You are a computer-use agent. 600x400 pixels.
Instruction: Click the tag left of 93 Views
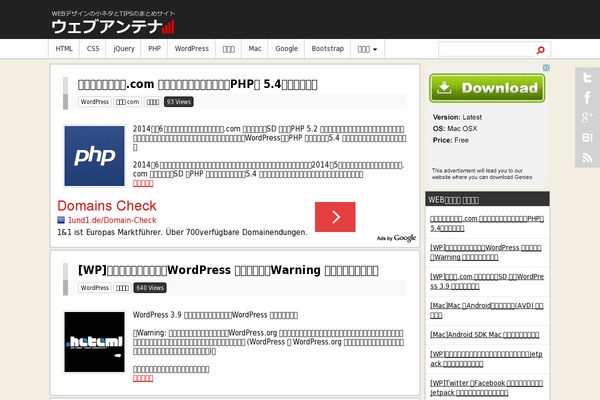153,102
